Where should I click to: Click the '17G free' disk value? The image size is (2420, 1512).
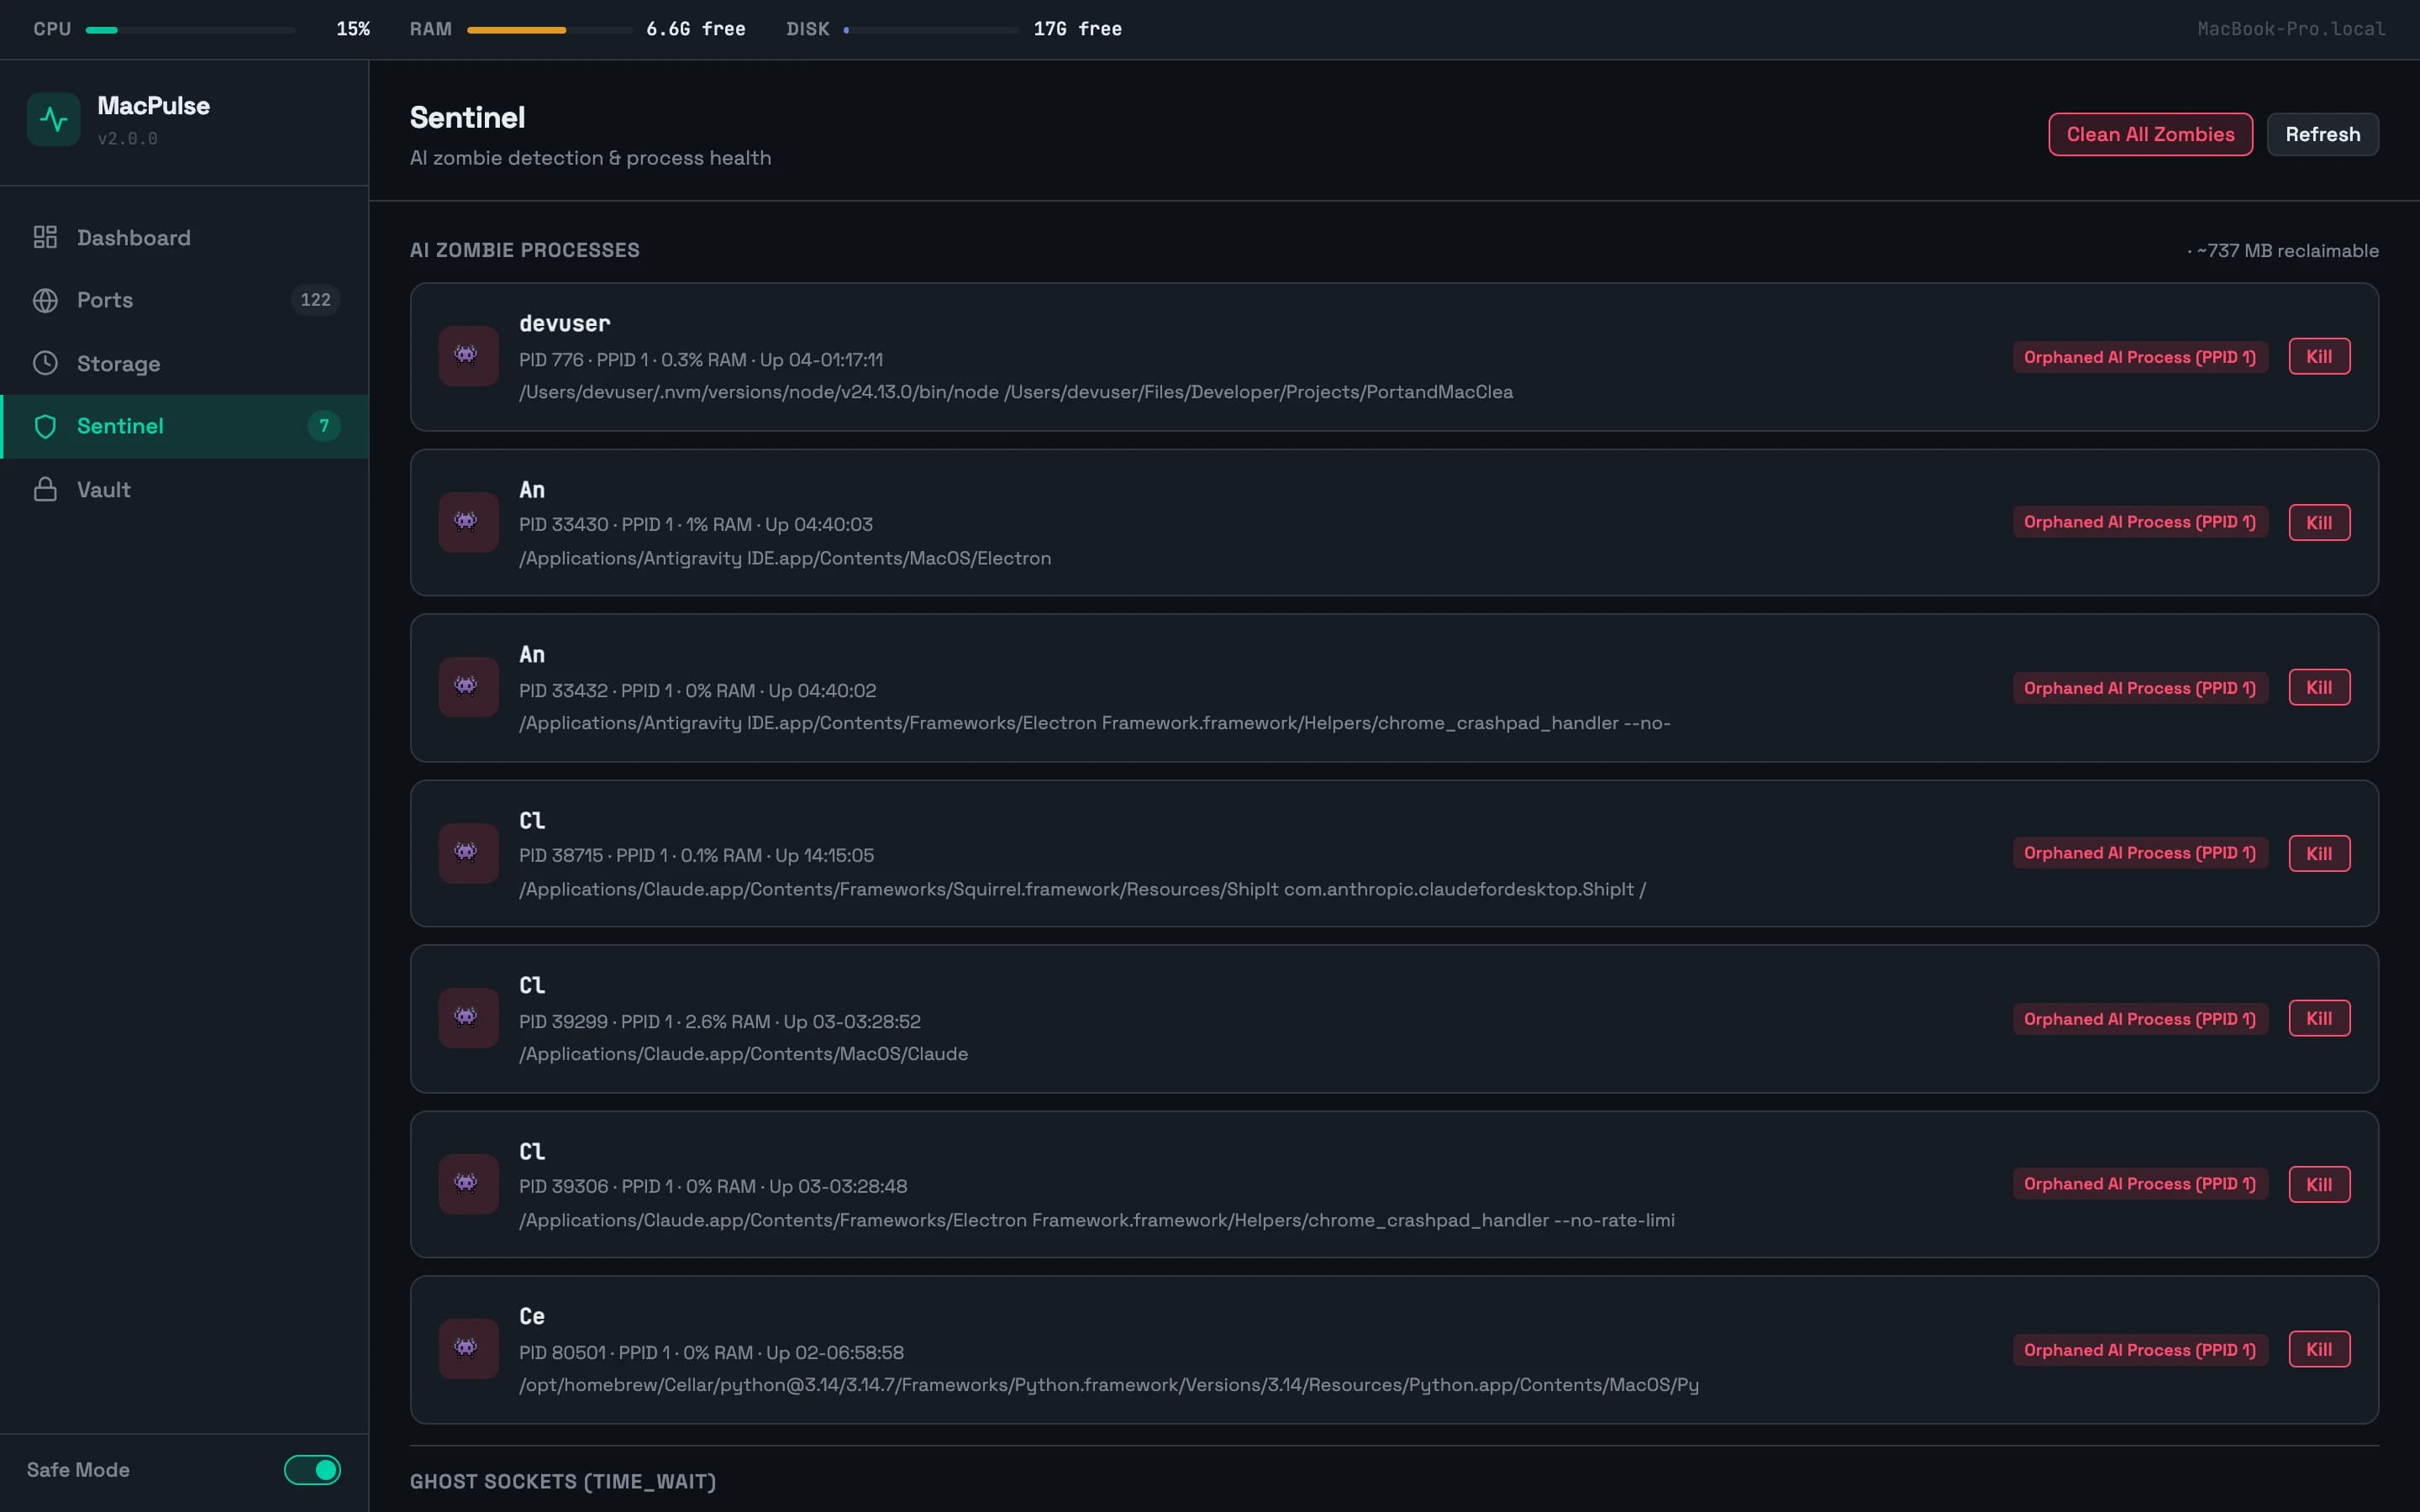coord(1077,29)
